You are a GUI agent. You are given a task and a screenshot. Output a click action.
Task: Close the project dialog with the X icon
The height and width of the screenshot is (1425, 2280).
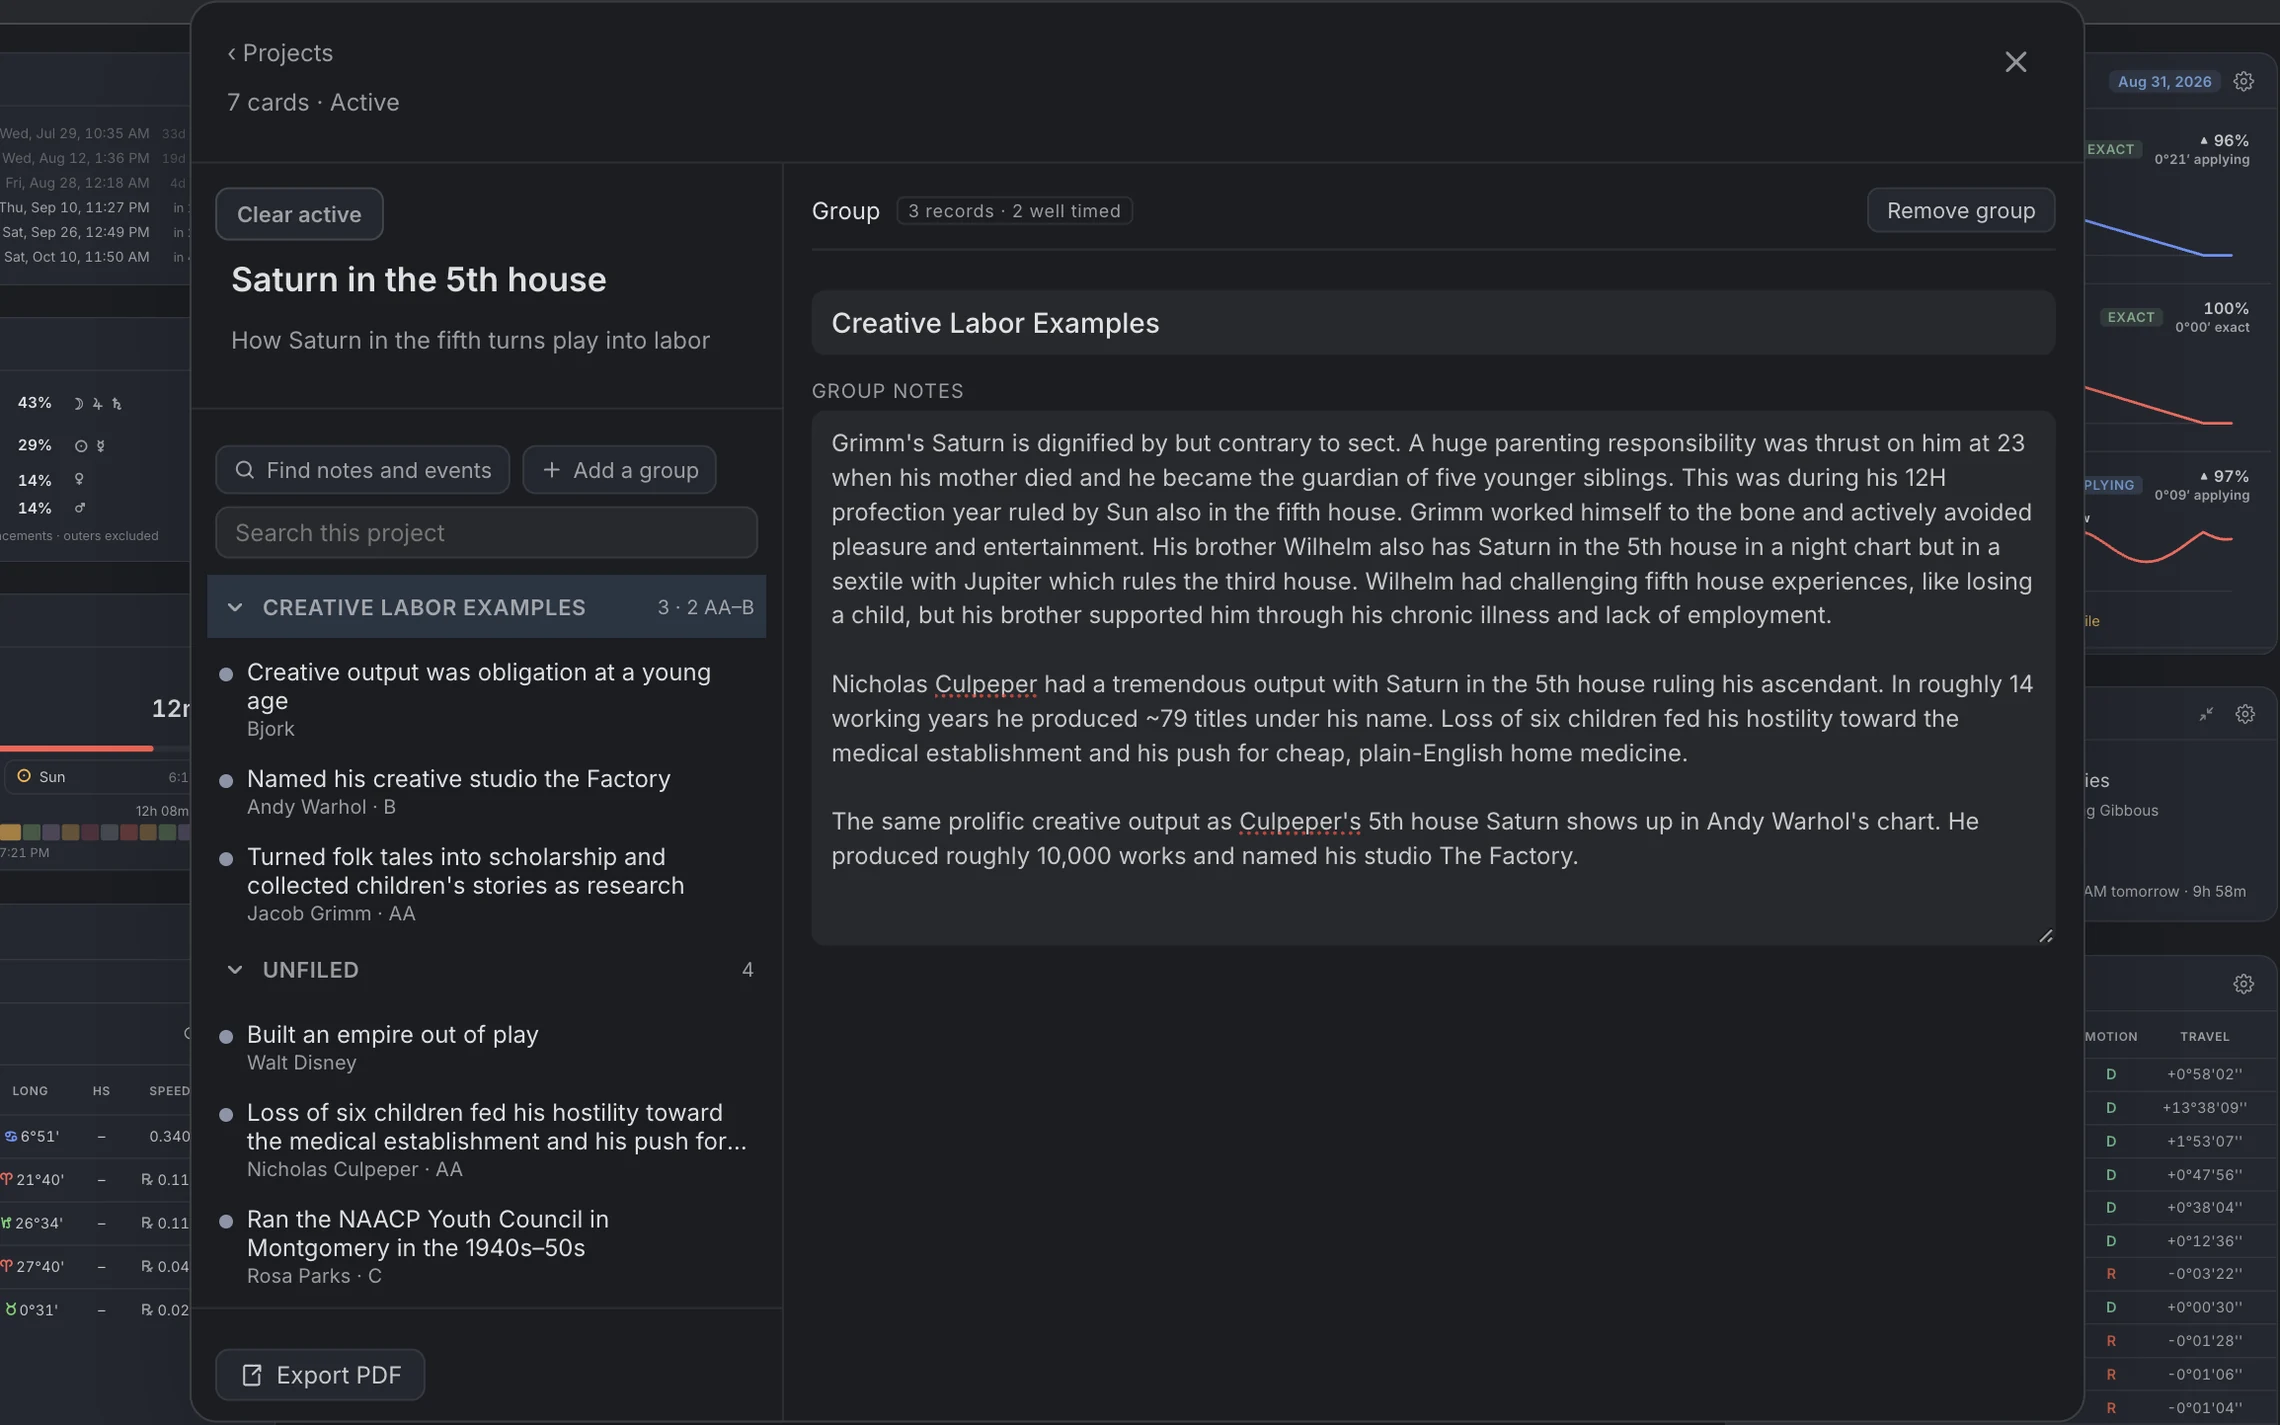tap(2015, 62)
